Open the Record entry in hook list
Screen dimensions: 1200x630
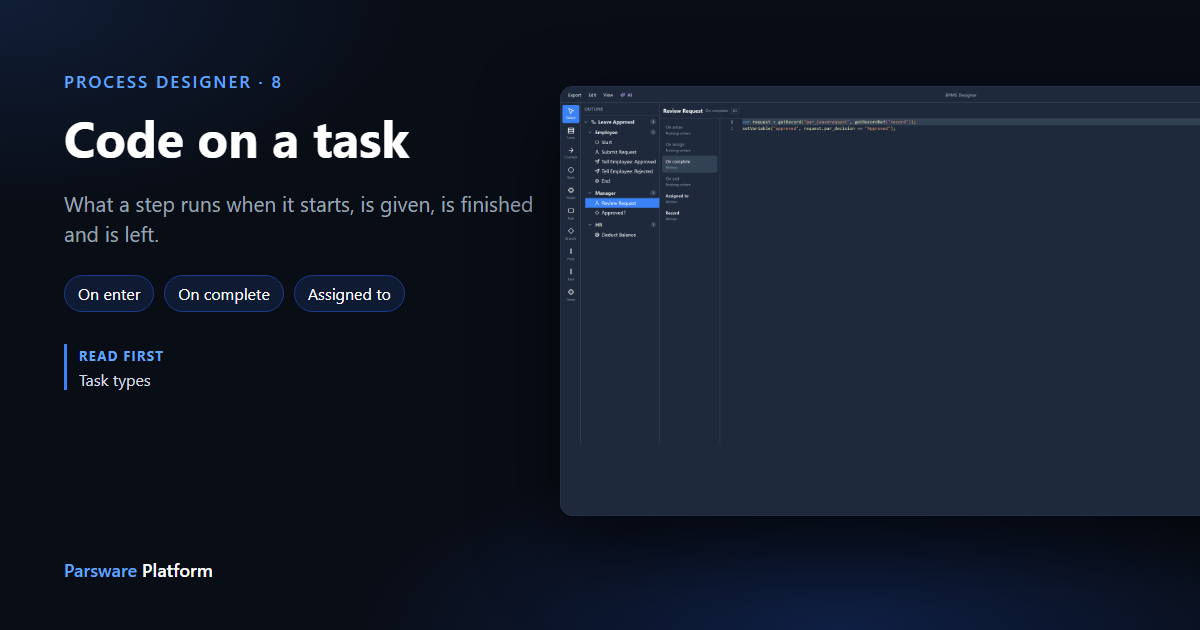tap(690, 216)
